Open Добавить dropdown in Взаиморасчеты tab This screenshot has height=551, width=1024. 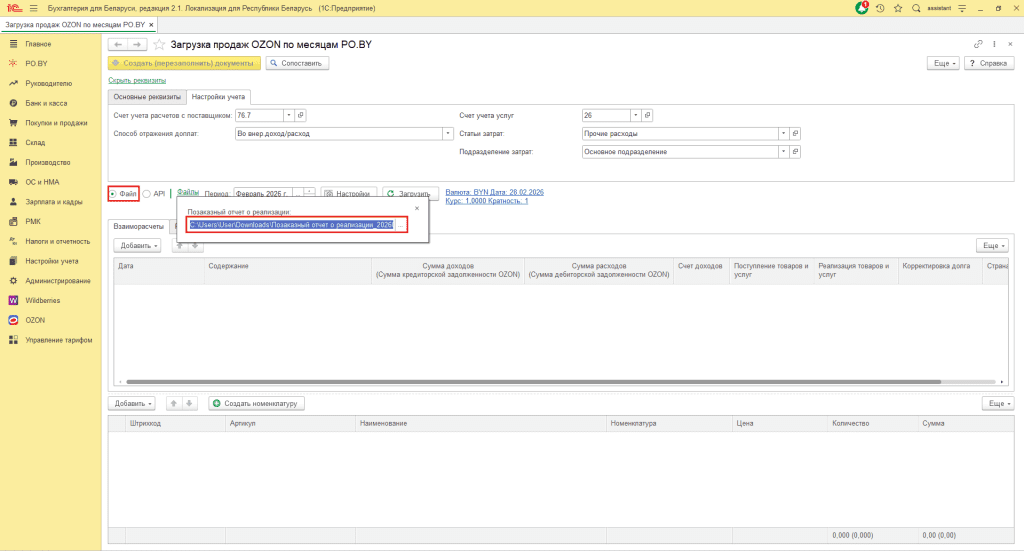click(137, 245)
